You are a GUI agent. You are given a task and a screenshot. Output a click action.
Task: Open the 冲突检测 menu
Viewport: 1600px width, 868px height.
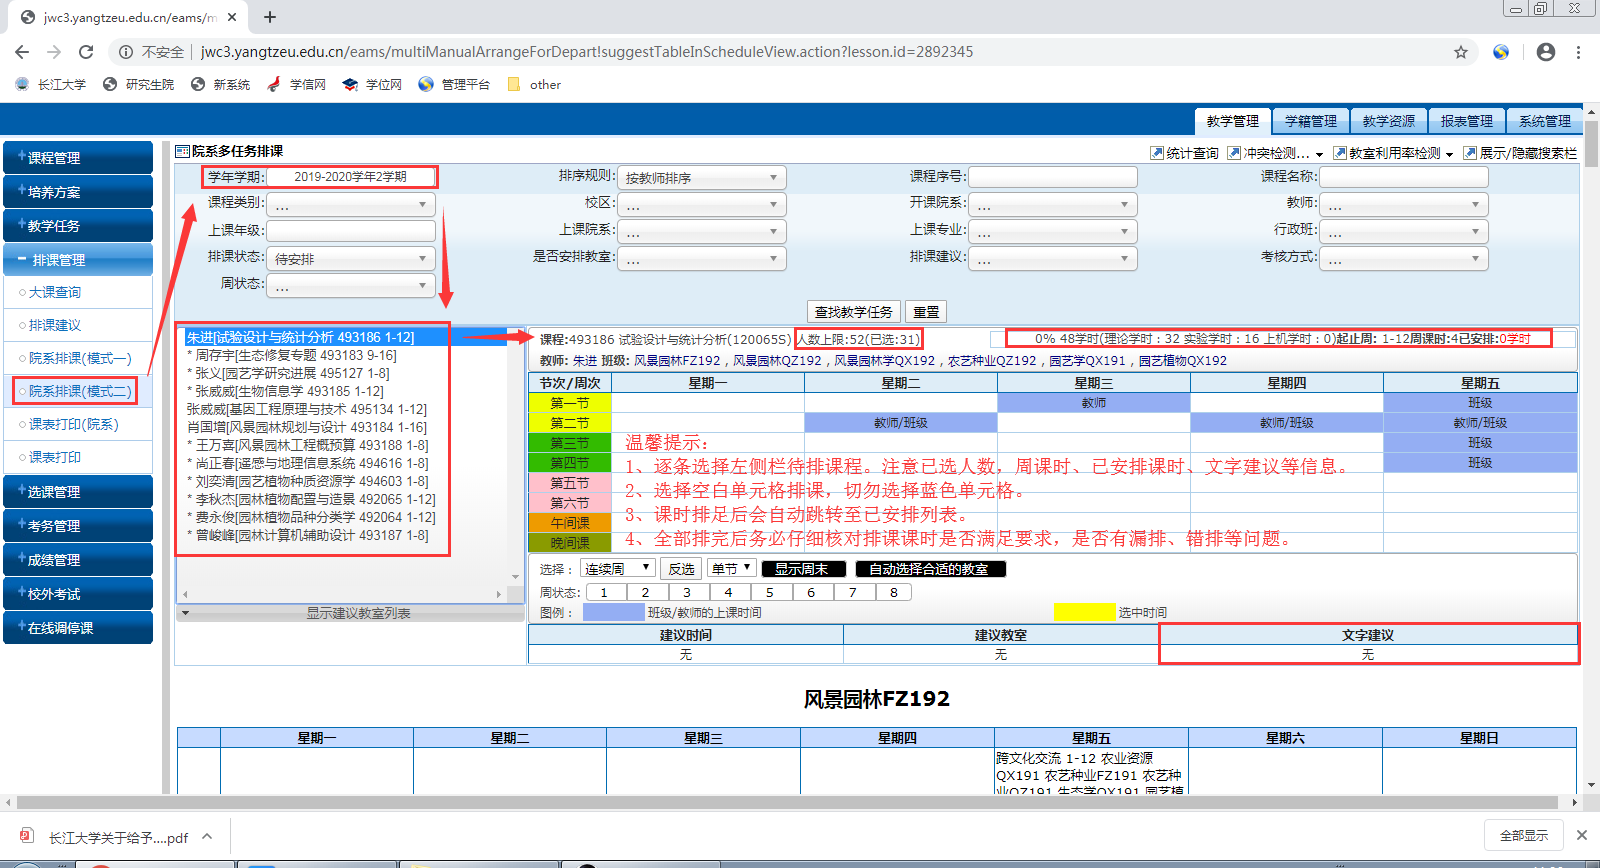click(x=1275, y=153)
